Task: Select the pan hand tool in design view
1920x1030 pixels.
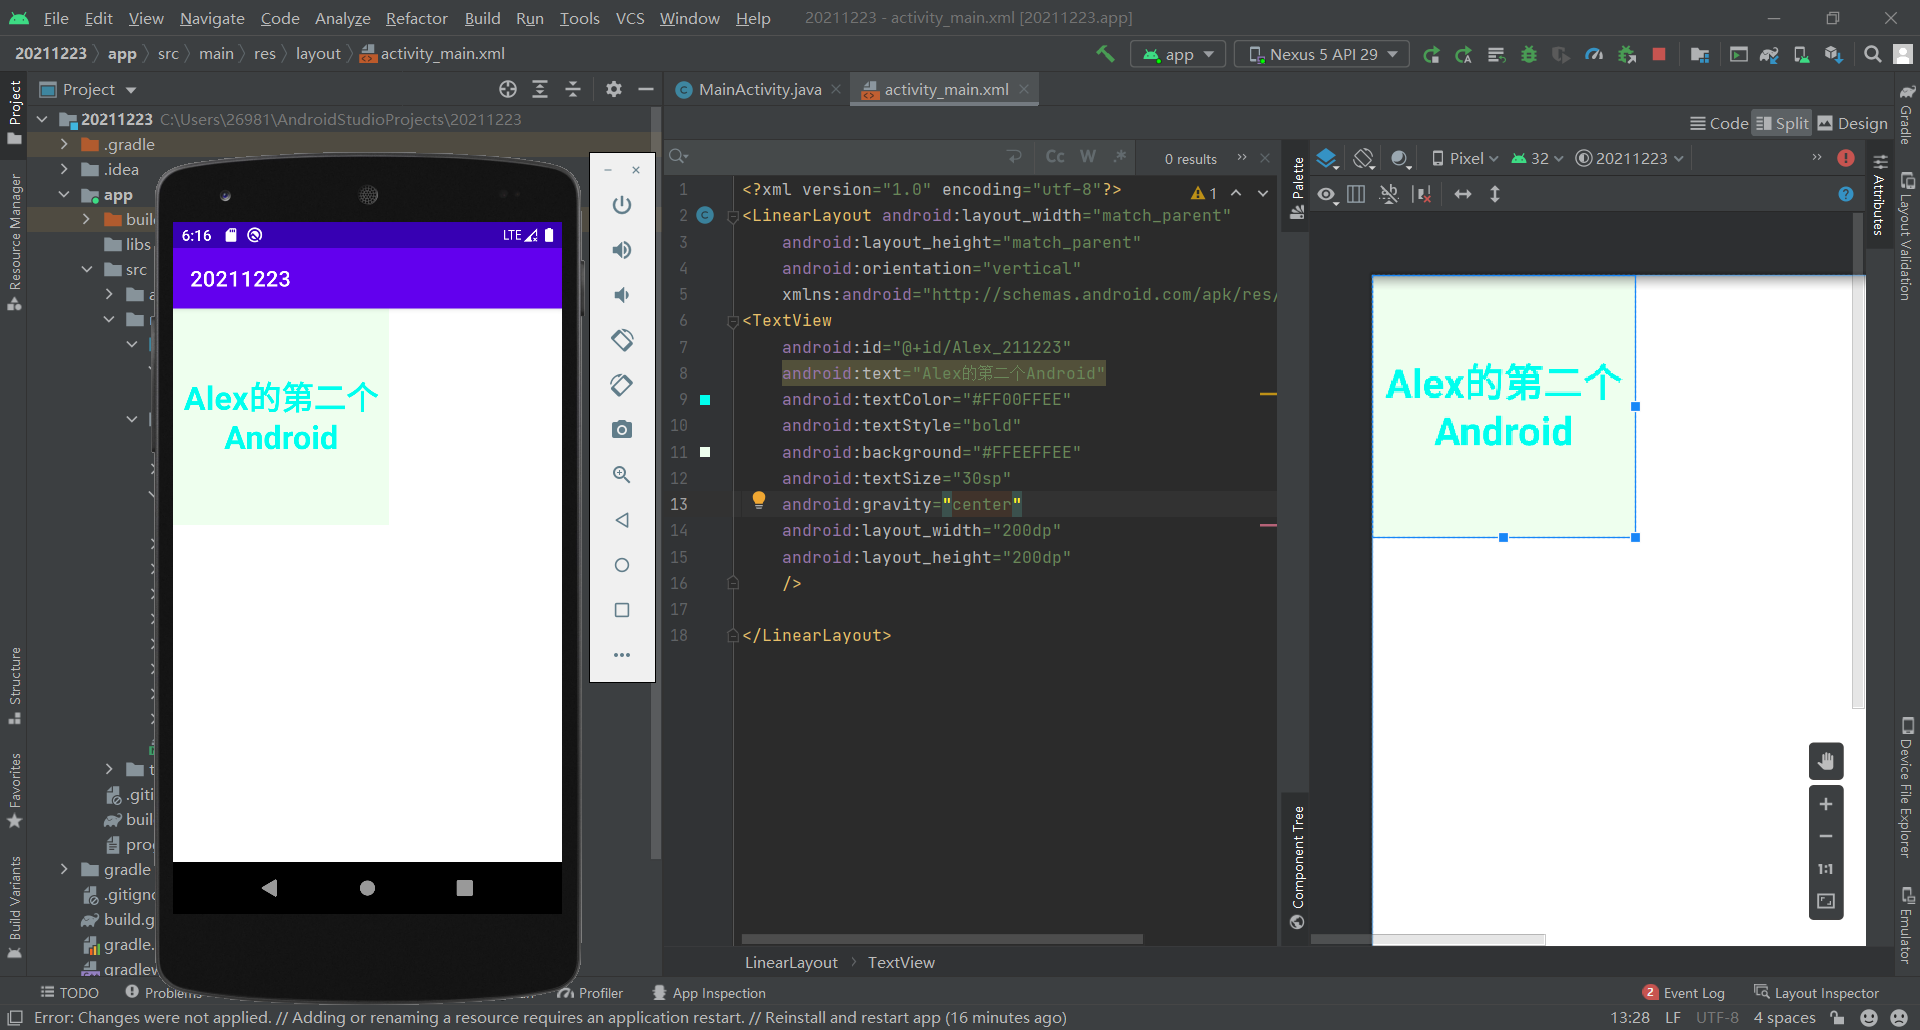Action: pyautogui.click(x=1826, y=761)
